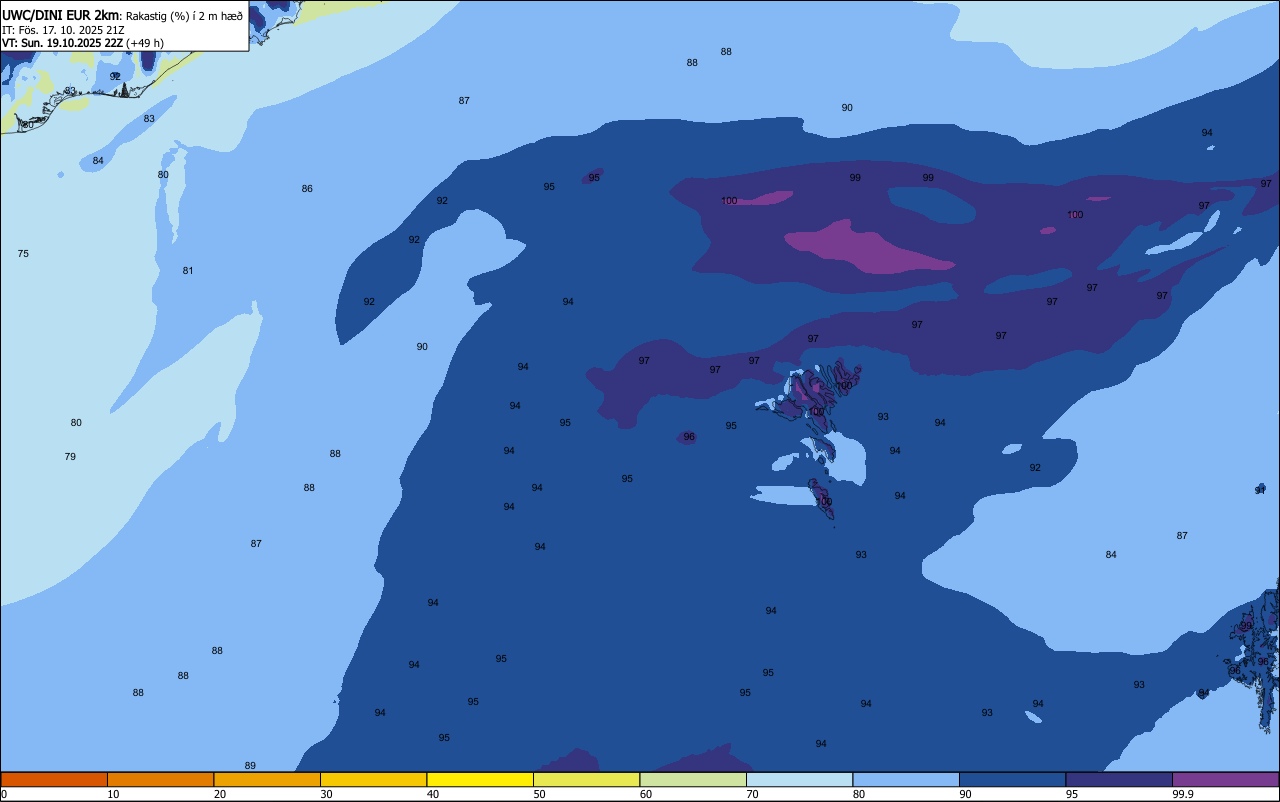Viewport: 1280px width, 802px height.
Task: Click the 'UWC/DINI EUR 2km' title text
Action: pyautogui.click(x=61, y=15)
